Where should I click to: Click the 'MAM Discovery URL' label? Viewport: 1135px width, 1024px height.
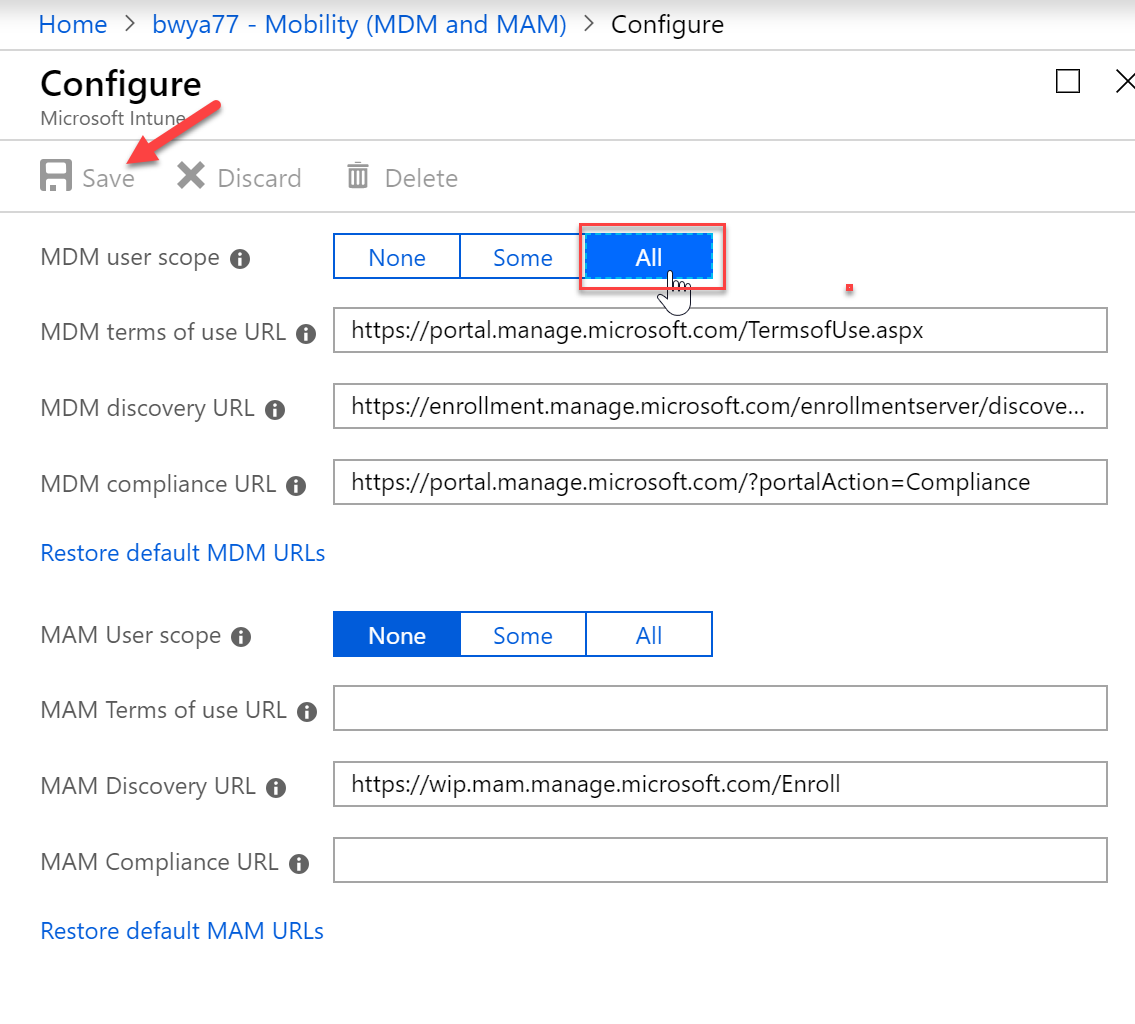148,786
